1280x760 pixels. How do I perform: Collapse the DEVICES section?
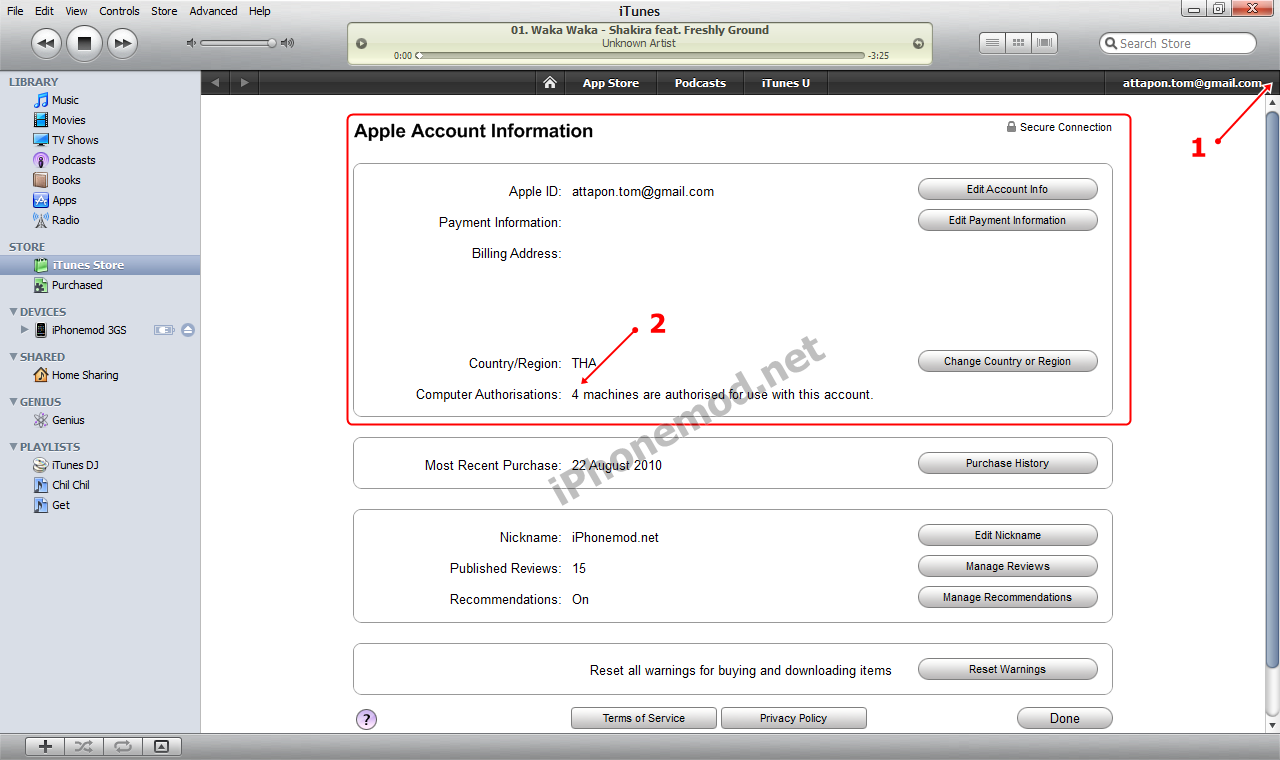click(x=13, y=312)
